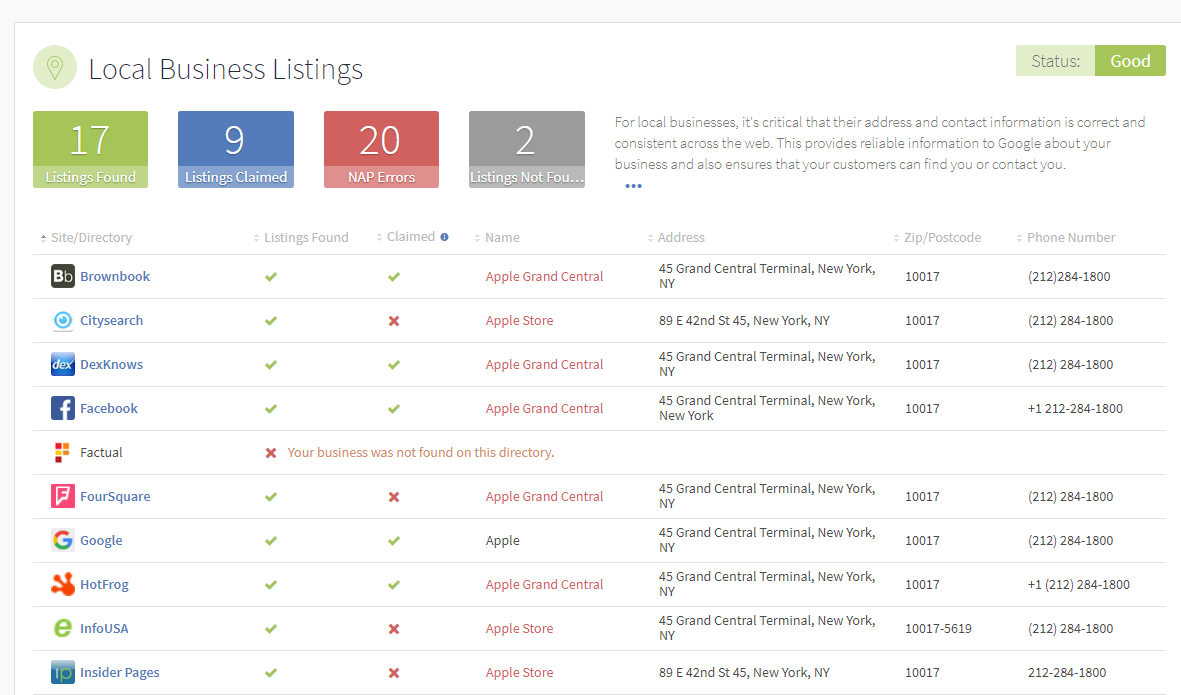
Task: Click the phone number +1 212-284-1800
Action: pyautogui.click(x=1076, y=409)
